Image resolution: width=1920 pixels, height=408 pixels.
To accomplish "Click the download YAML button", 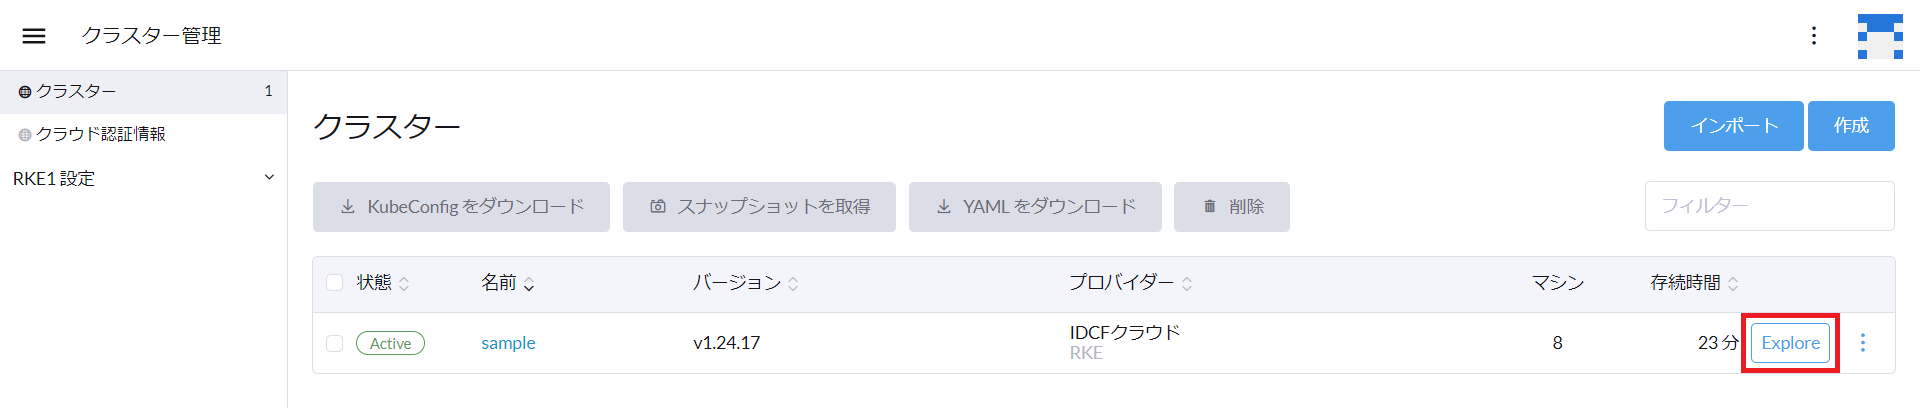I will pos(1035,207).
